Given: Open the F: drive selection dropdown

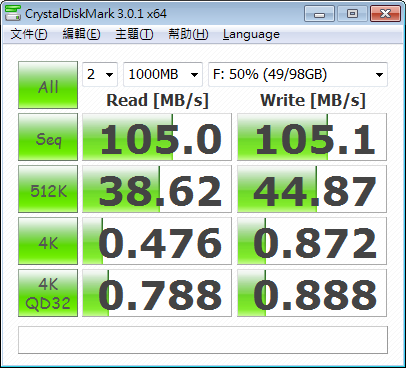Looking at the screenshot, I should point(298,74).
